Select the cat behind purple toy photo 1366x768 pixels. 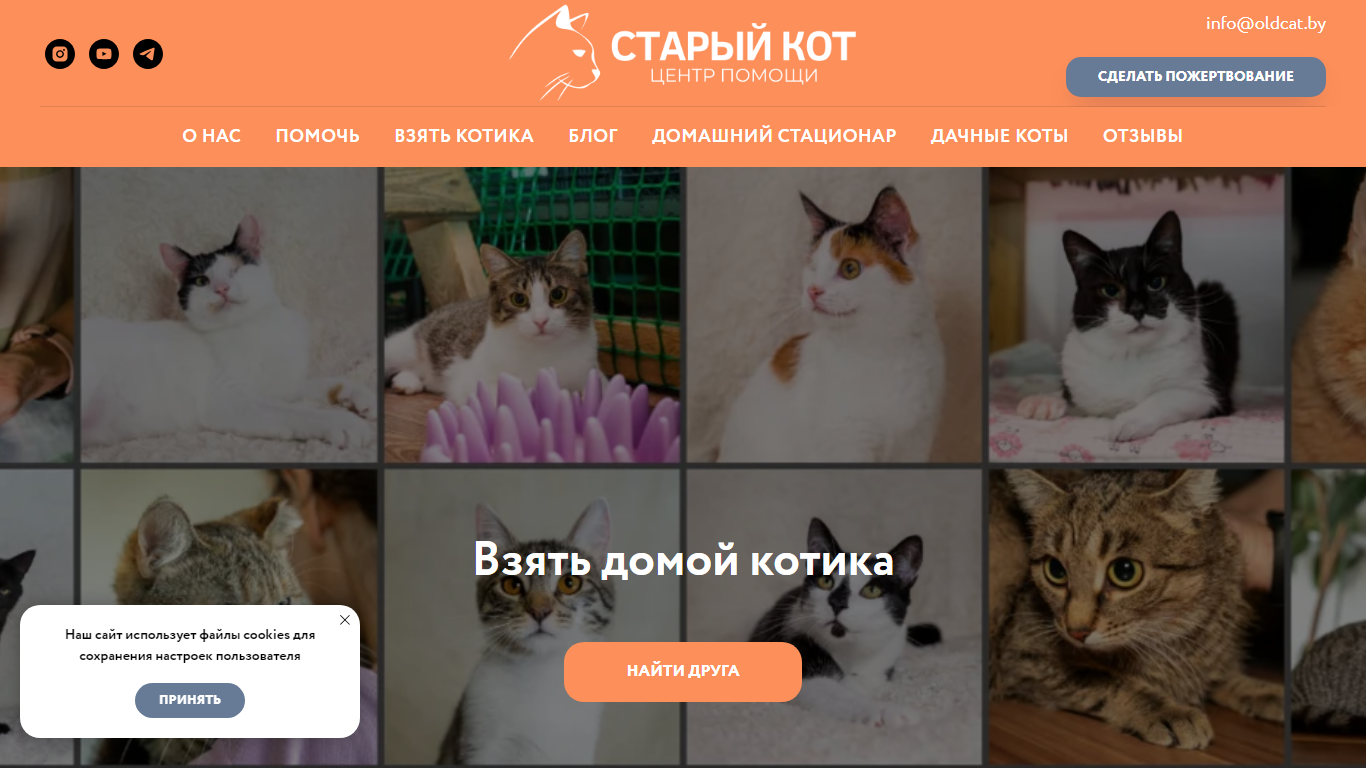[532, 314]
